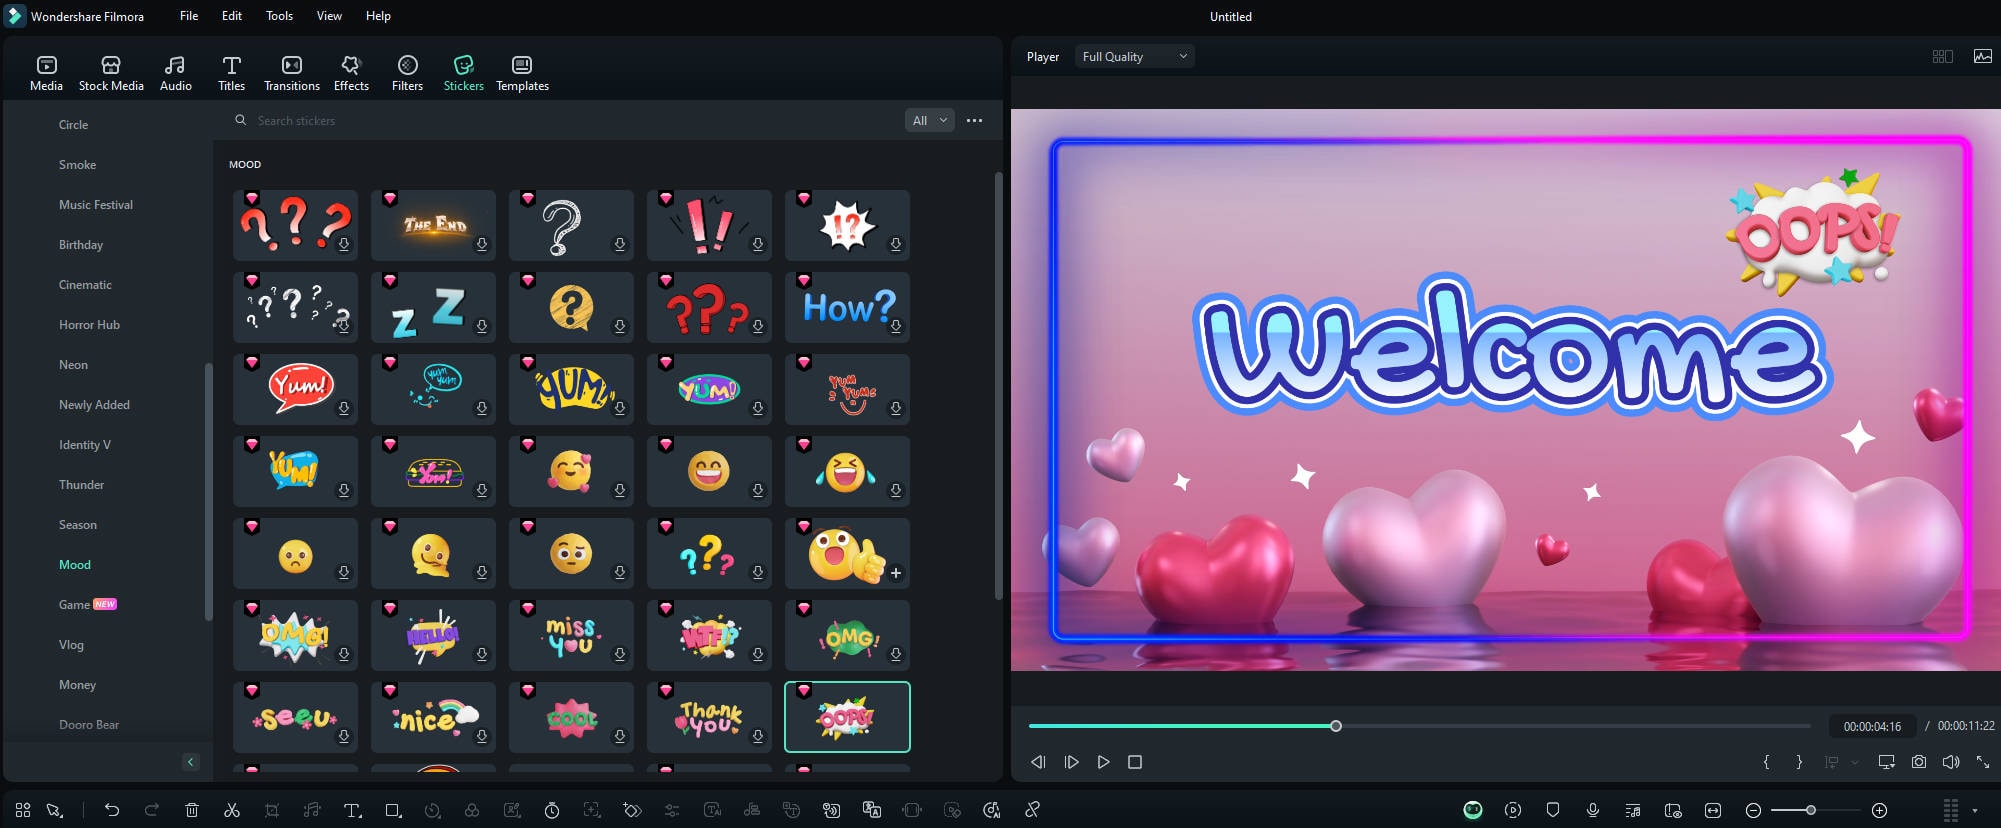
Task: Select the Birthday sticker category
Action: pos(80,245)
